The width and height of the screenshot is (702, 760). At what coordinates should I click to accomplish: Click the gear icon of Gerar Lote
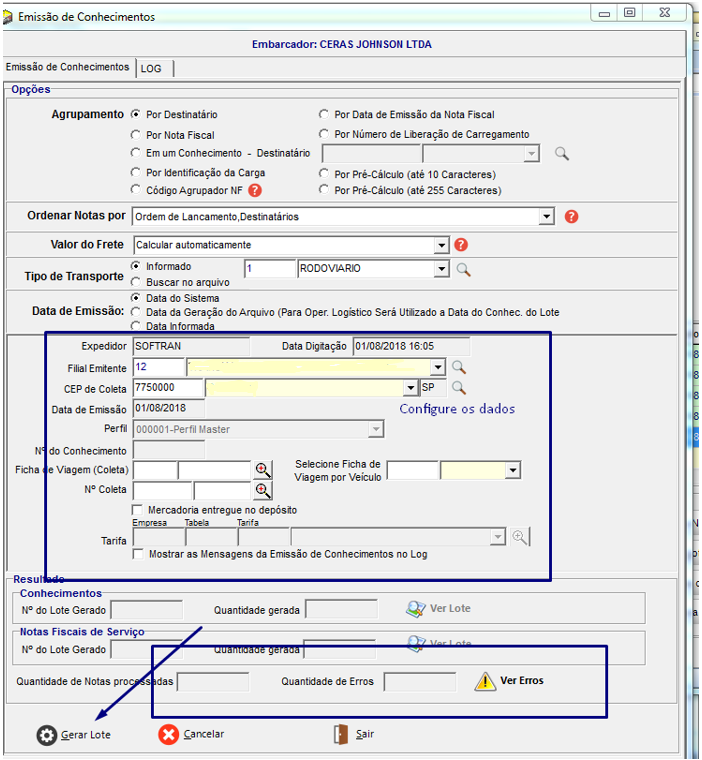coord(47,735)
